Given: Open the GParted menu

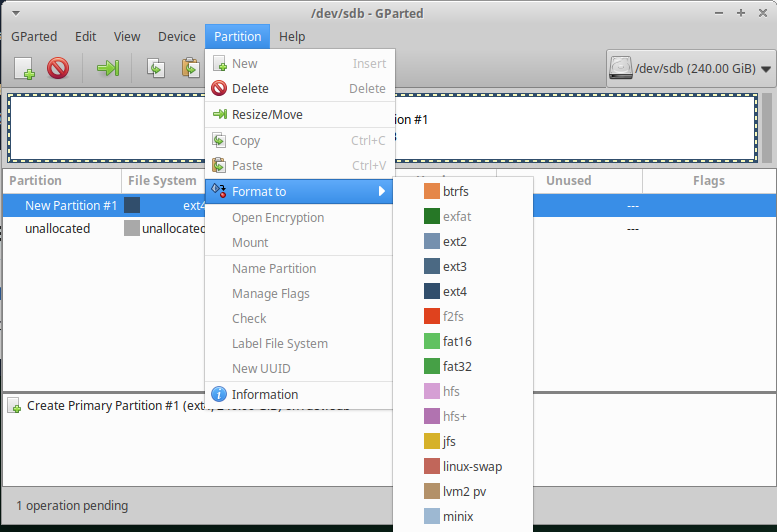Looking at the screenshot, I should point(34,37).
